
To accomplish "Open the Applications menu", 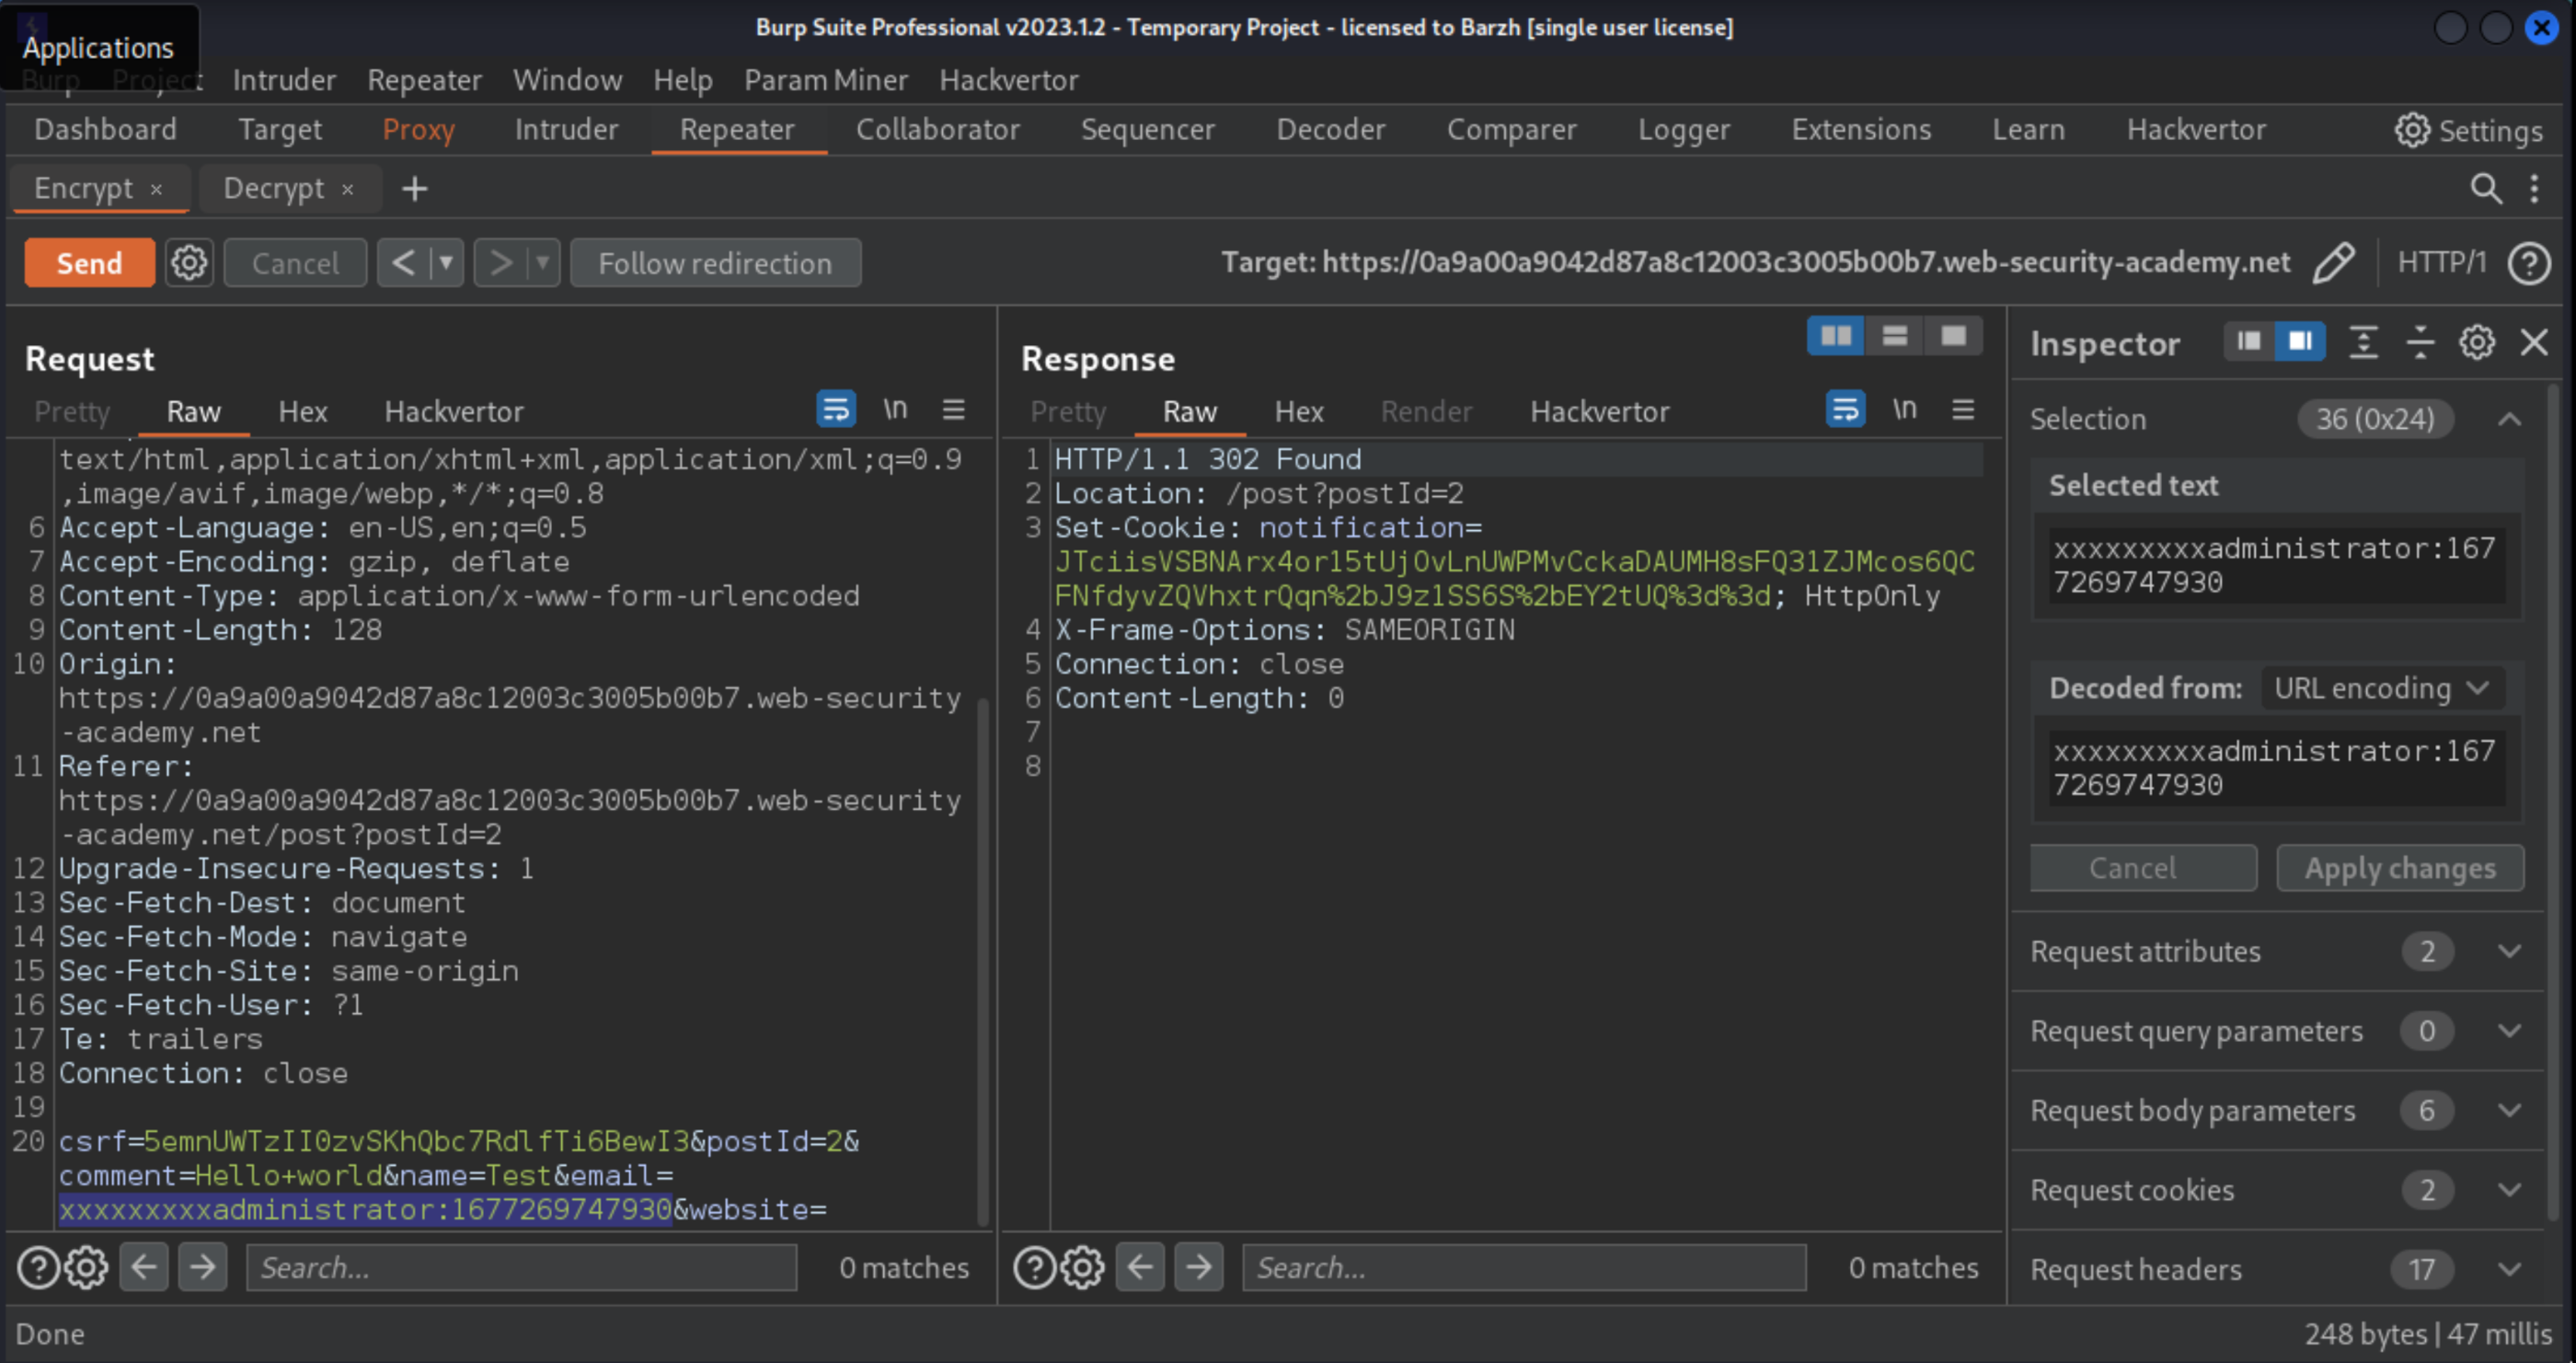I will (x=98, y=47).
